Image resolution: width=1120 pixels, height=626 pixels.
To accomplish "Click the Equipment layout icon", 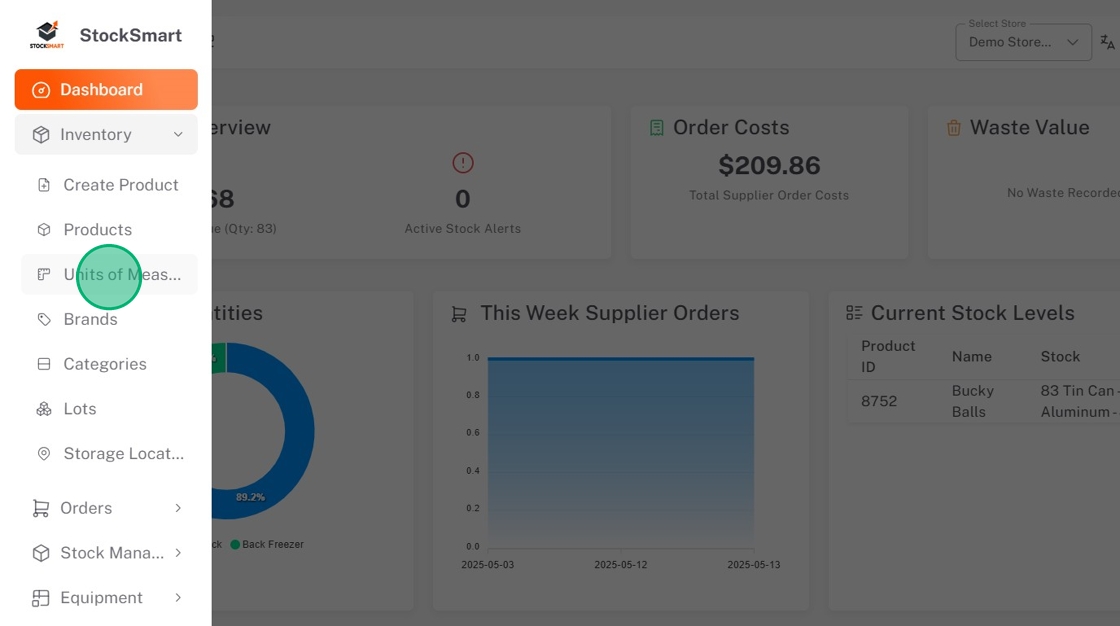I will pyautogui.click(x=41, y=598).
